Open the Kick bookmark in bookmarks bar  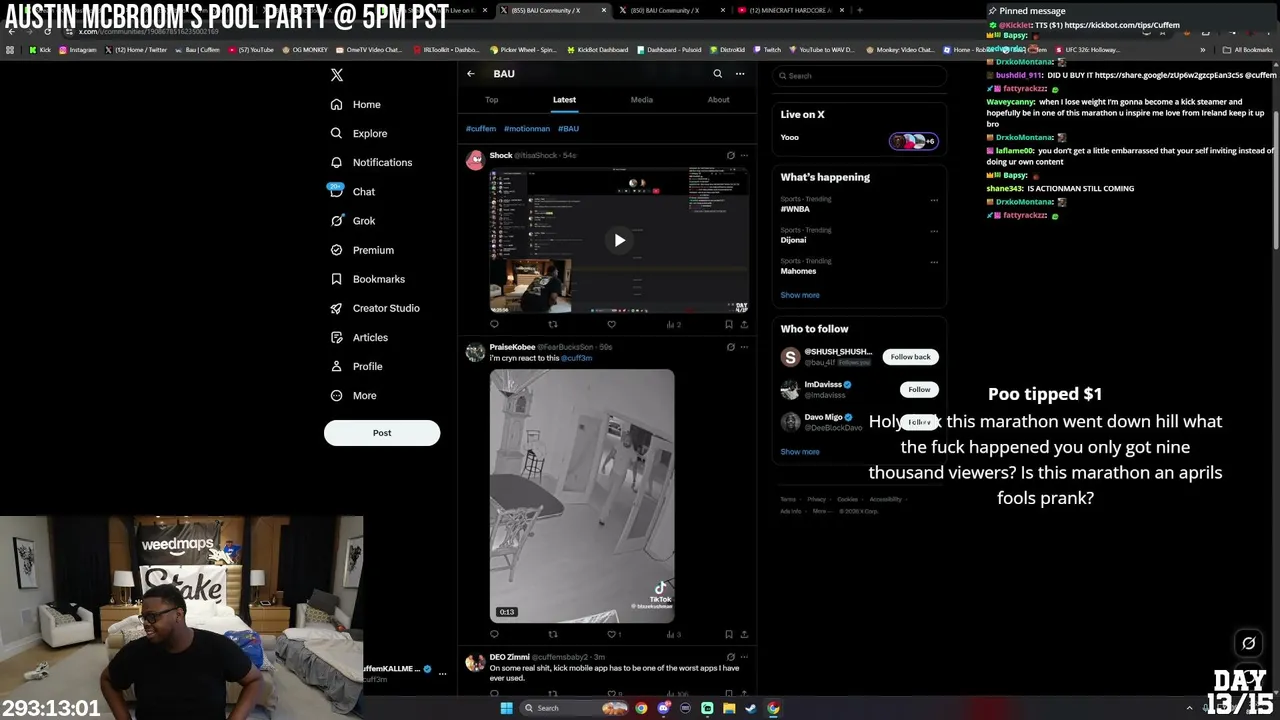pyautogui.click(x=41, y=49)
